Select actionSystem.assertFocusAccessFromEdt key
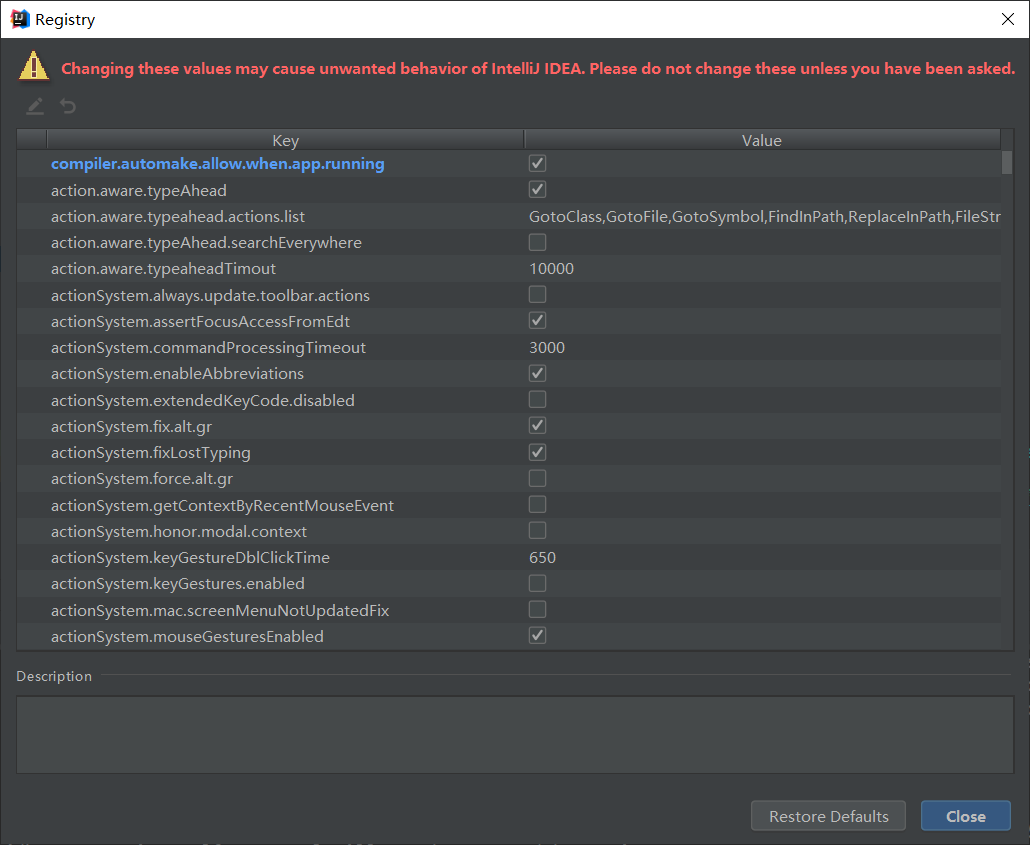 tap(200, 321)
